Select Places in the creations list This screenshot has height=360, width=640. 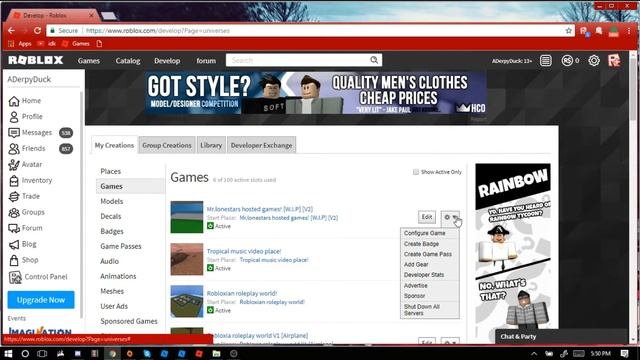[x=111, y=171]
